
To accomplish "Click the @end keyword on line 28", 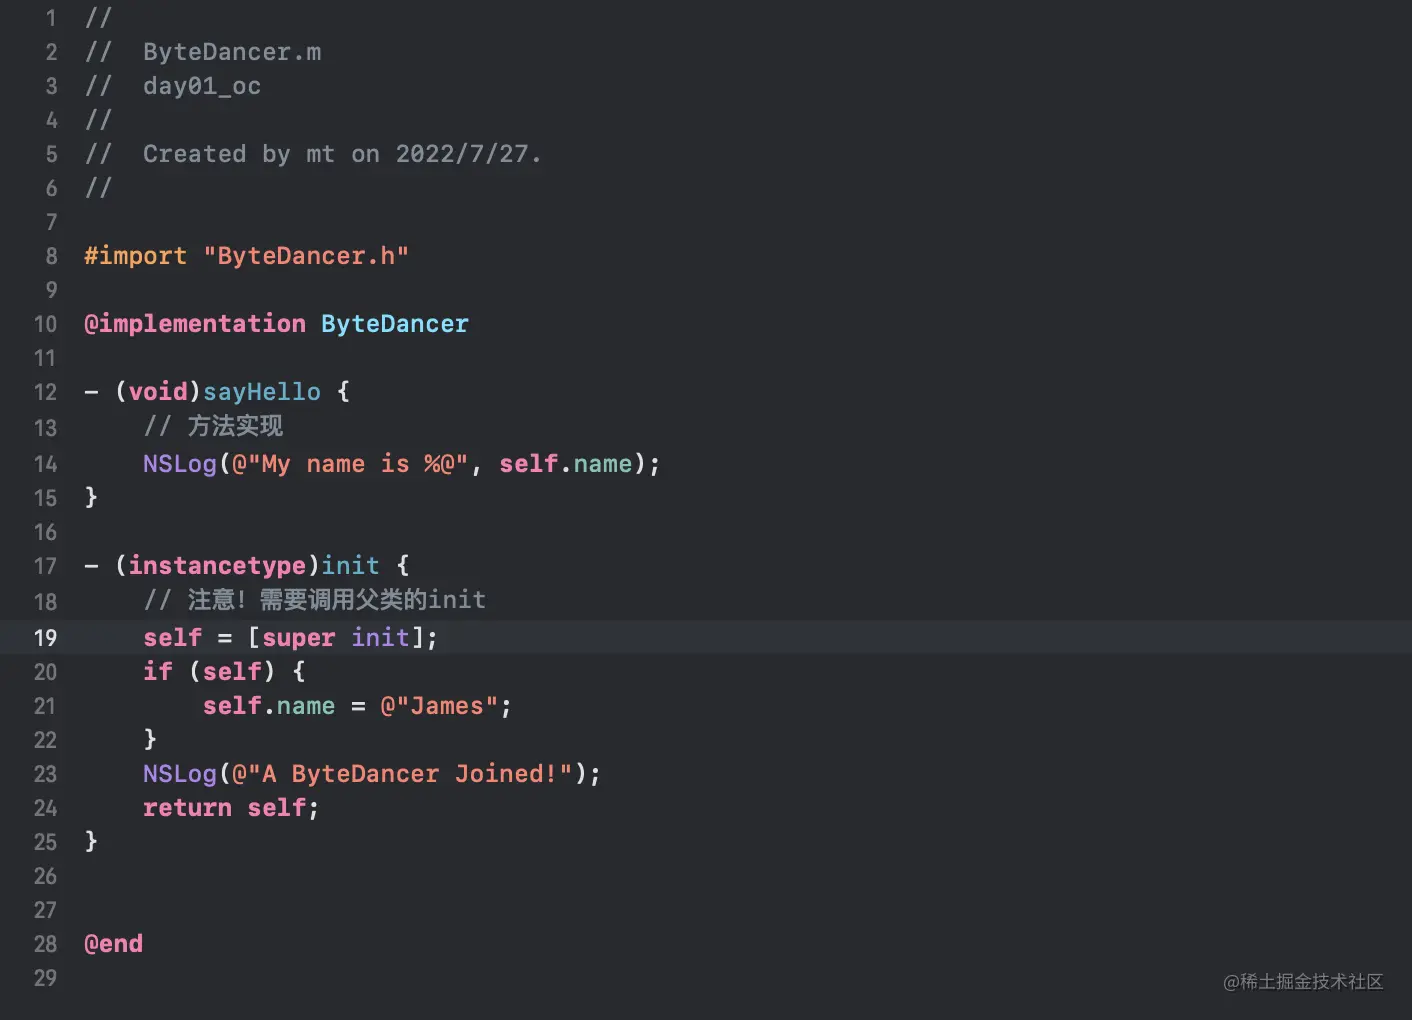I will [112, 943].
